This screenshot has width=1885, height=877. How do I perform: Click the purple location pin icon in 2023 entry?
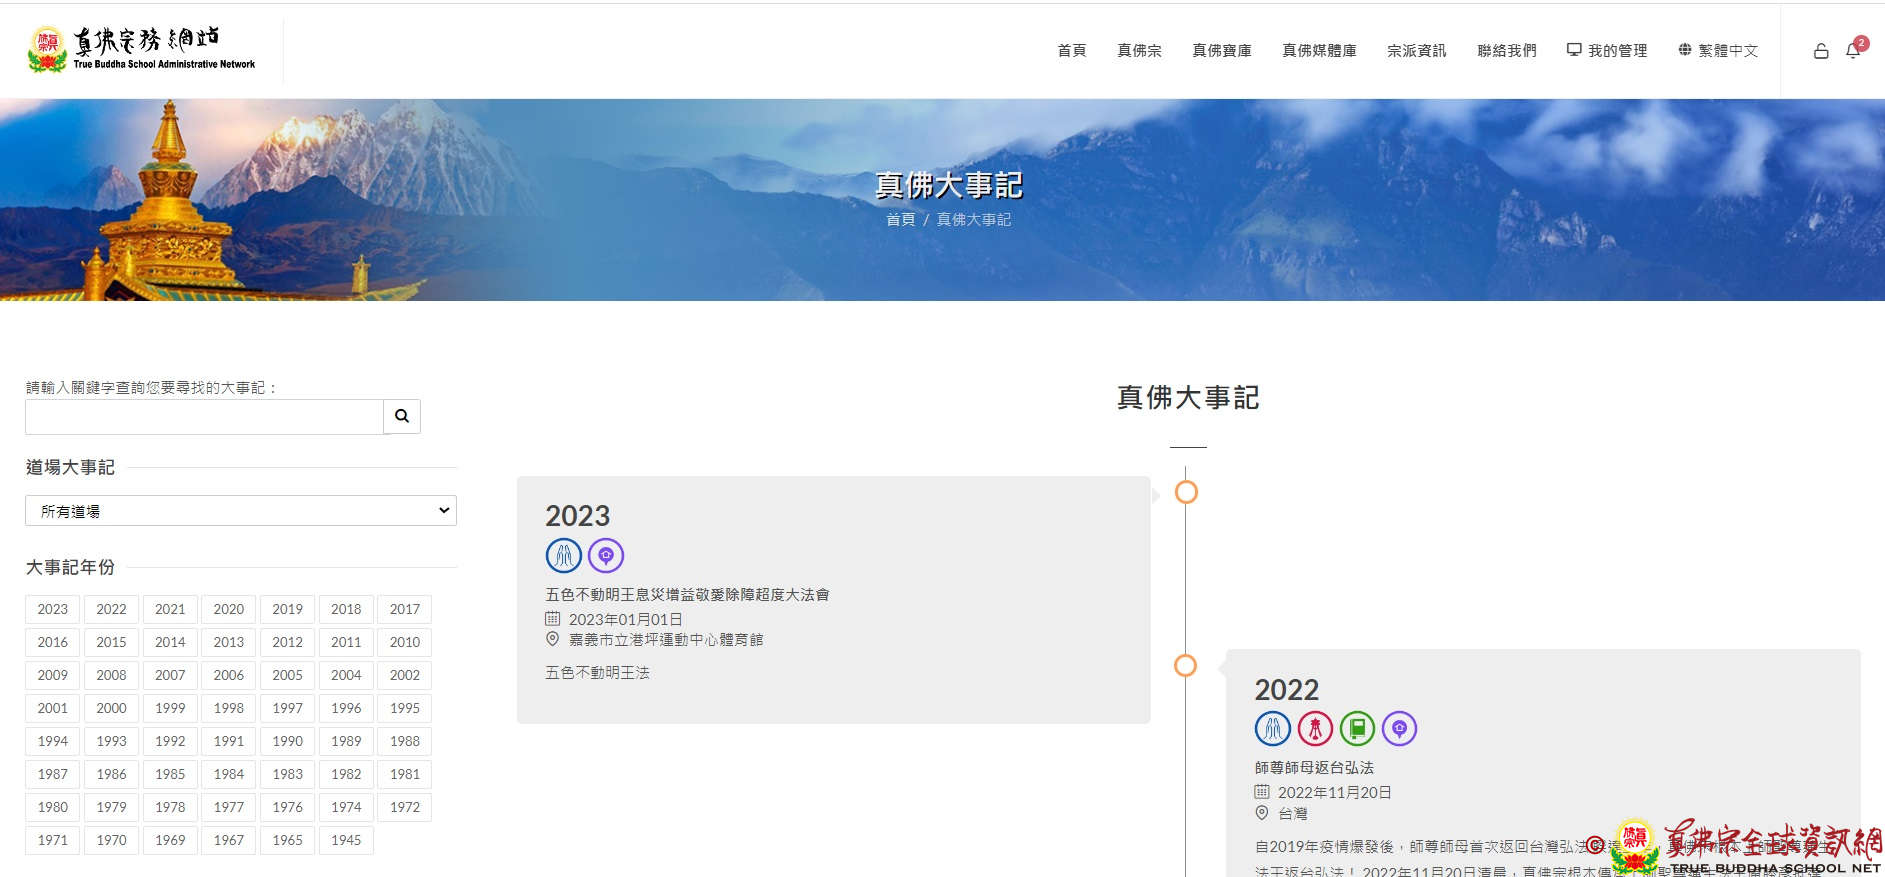point(606,555)
